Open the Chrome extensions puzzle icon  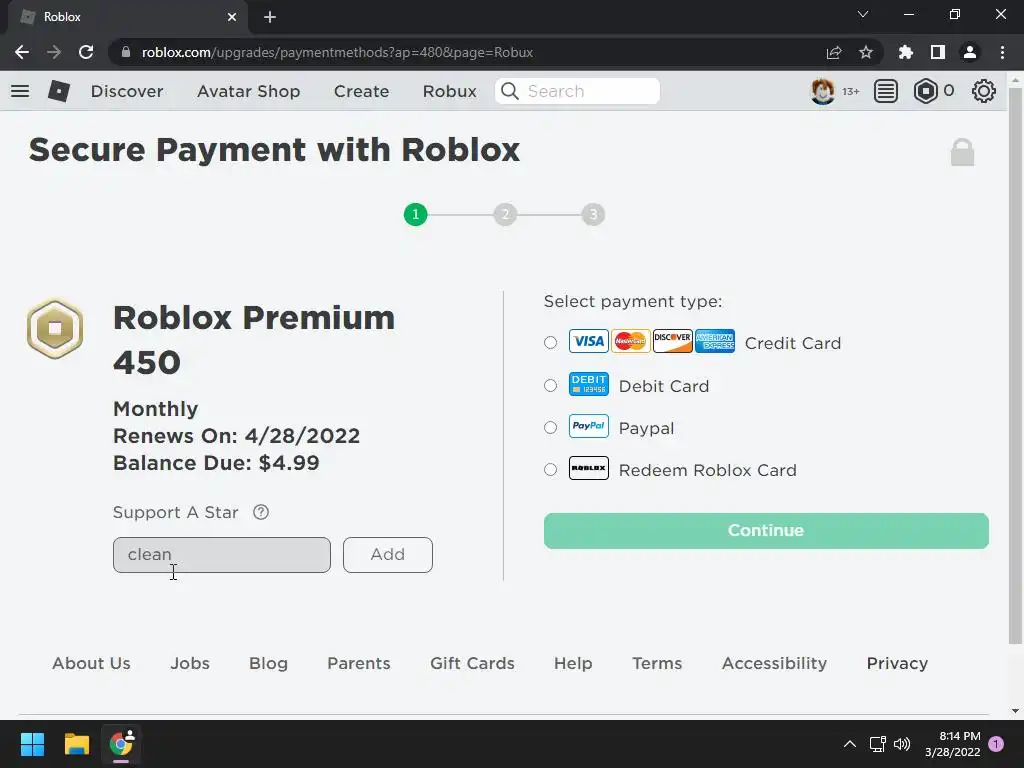click(x=906, y=52)
